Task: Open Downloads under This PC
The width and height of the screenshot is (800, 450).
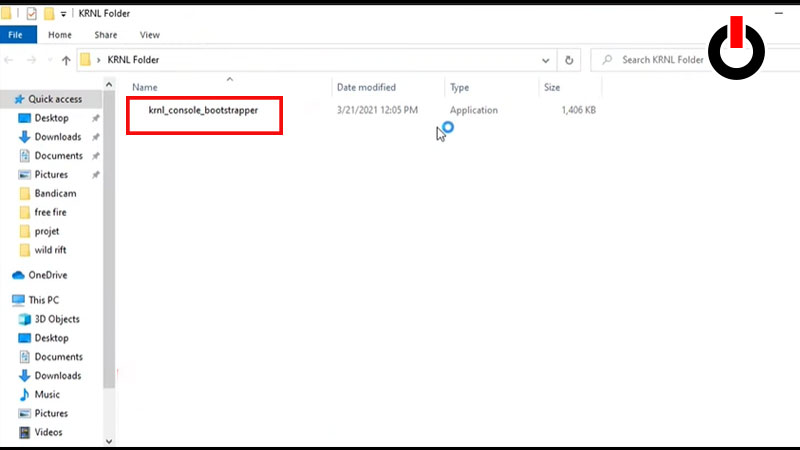Action: coord(58,376)
